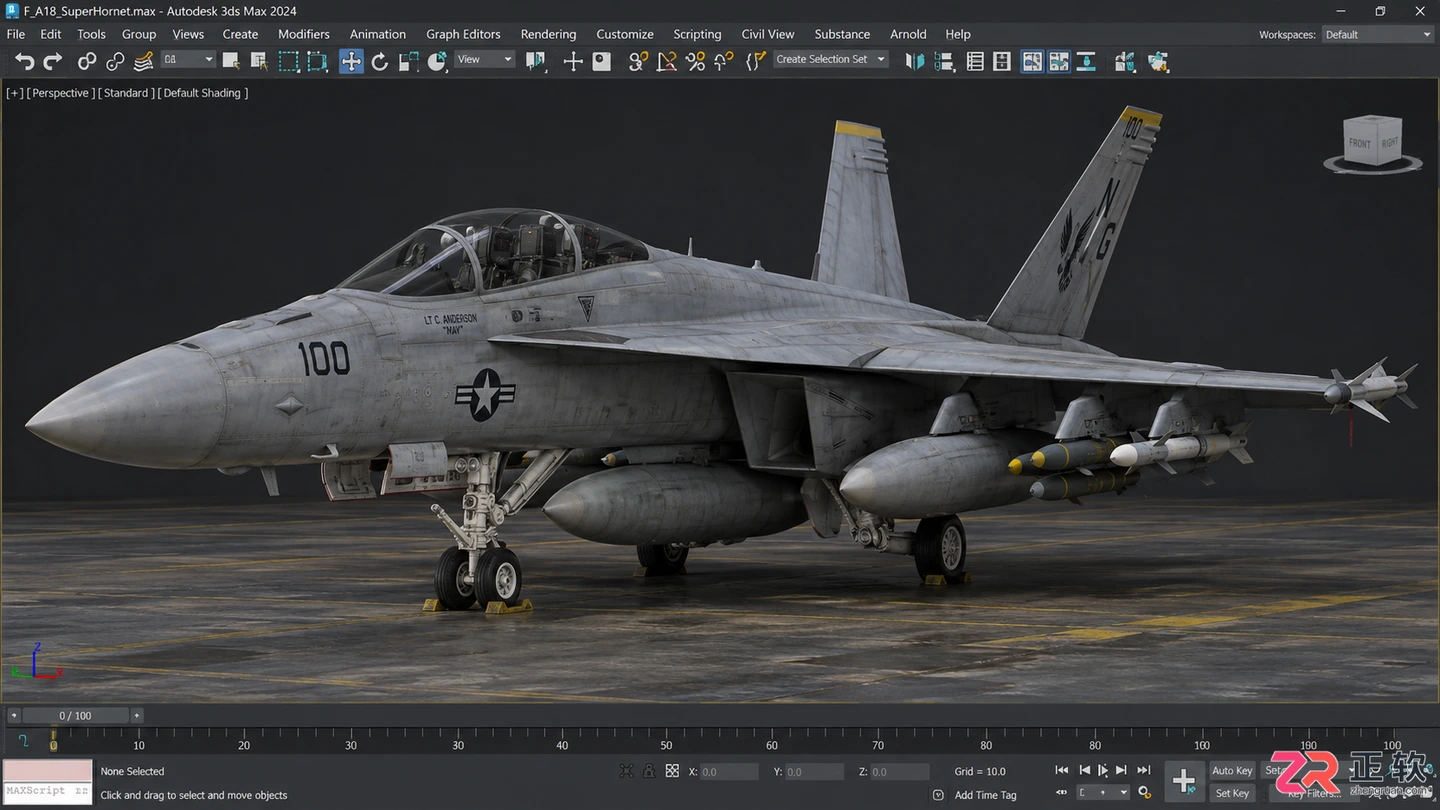The width and height of the screenshot is (1440, 810).
Task: Open the selection filter dropdown
Action: pos(188,60)
